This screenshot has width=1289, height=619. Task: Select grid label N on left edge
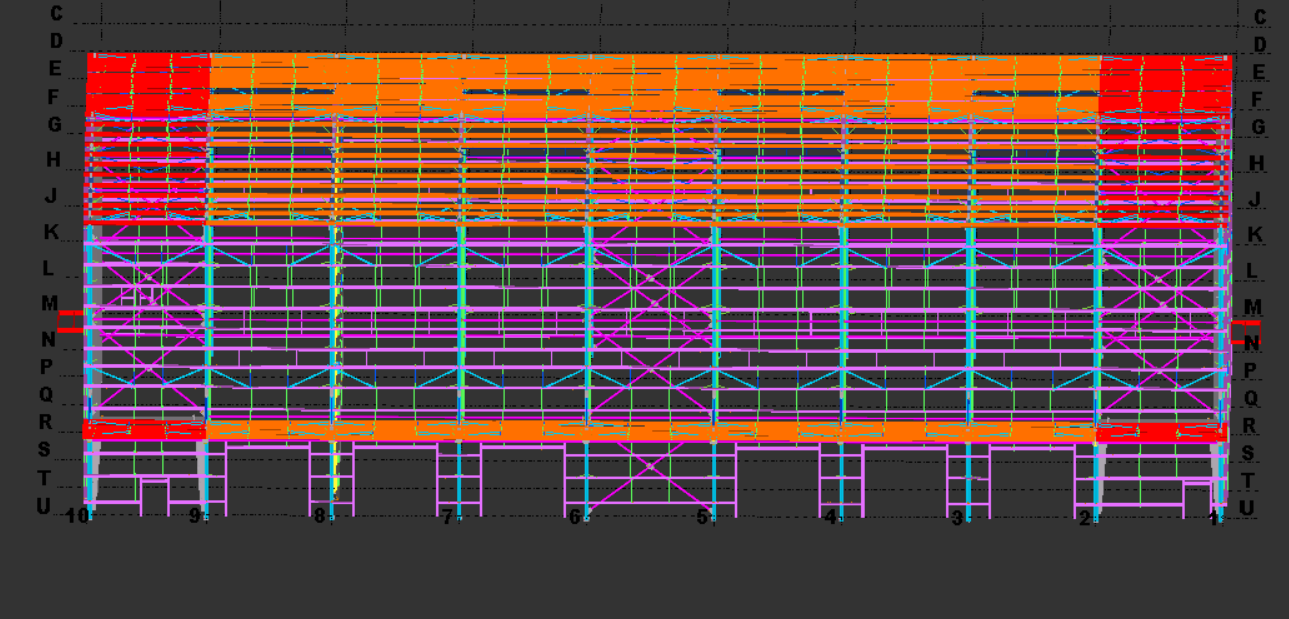tap(48, 339)
